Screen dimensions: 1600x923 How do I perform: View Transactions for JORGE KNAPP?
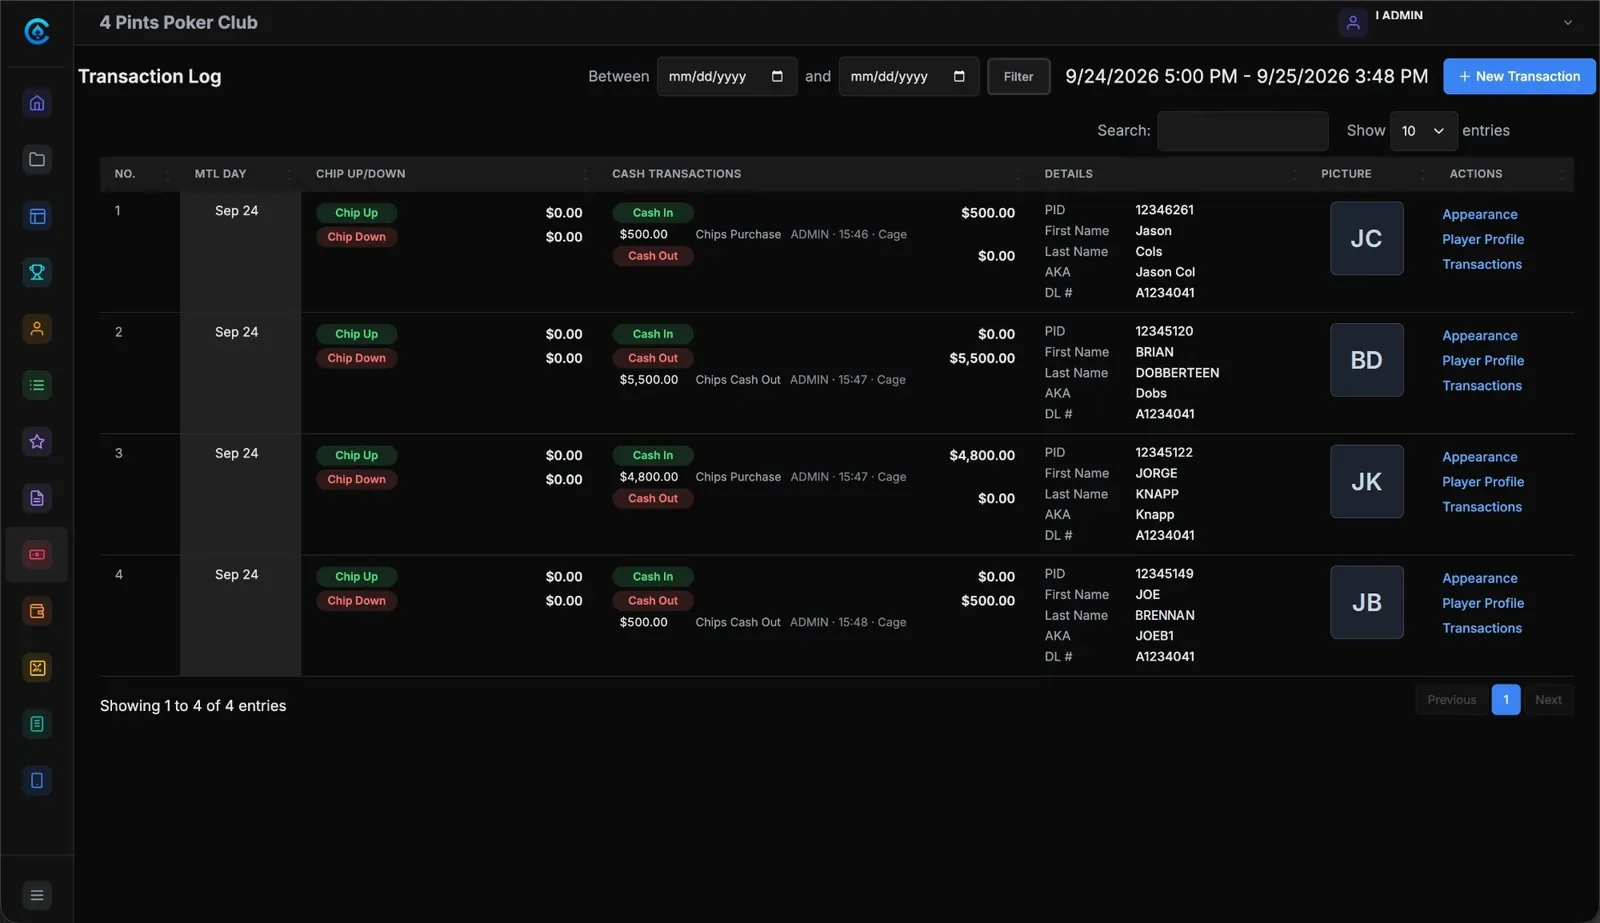click(1482, 507)
